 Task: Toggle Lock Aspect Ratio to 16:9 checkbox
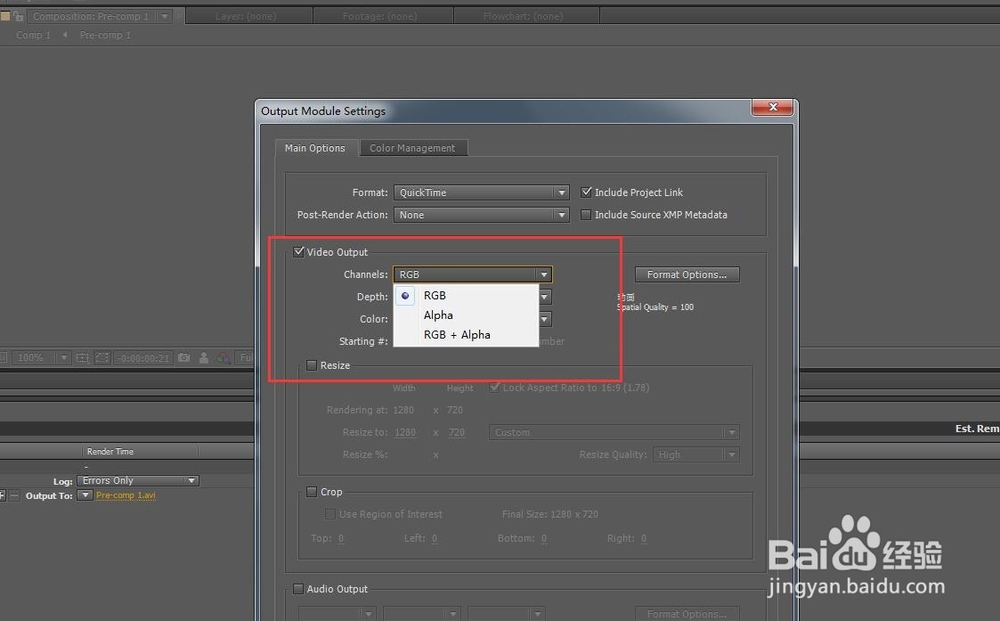coord(494,387)
